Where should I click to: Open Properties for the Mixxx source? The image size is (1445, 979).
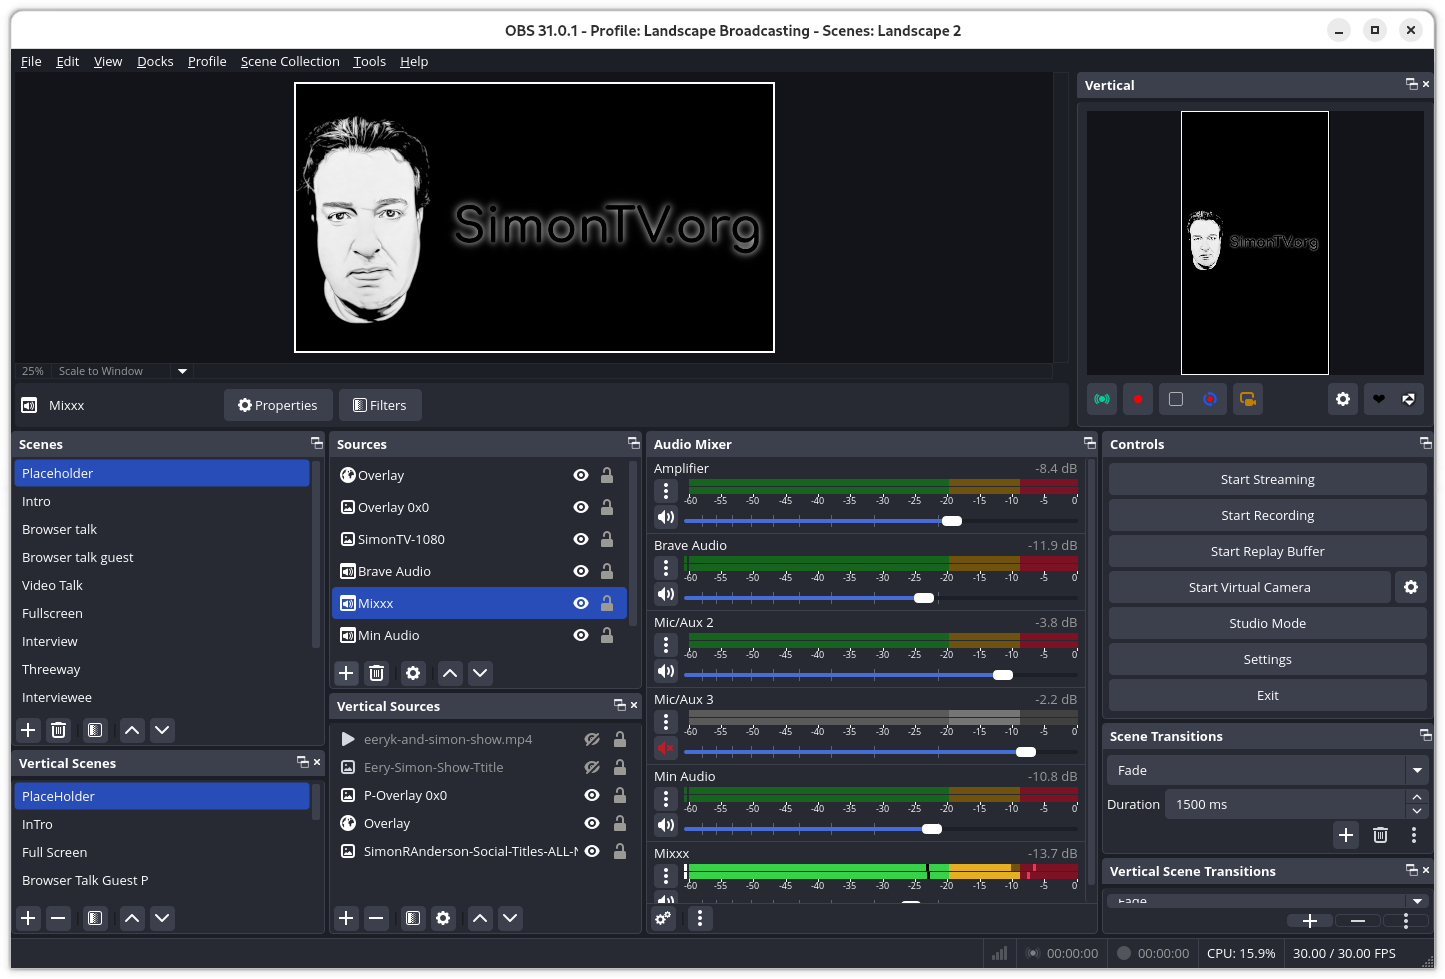click(x=278, y=405)
